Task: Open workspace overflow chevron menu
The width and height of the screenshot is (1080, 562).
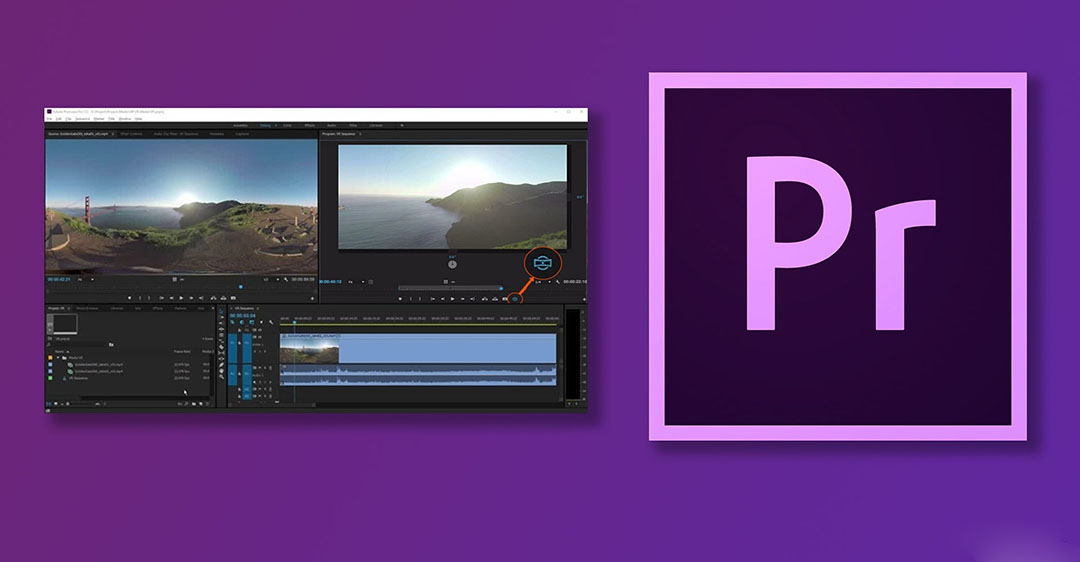Action: pyautogui.click(x=402, y=125)
